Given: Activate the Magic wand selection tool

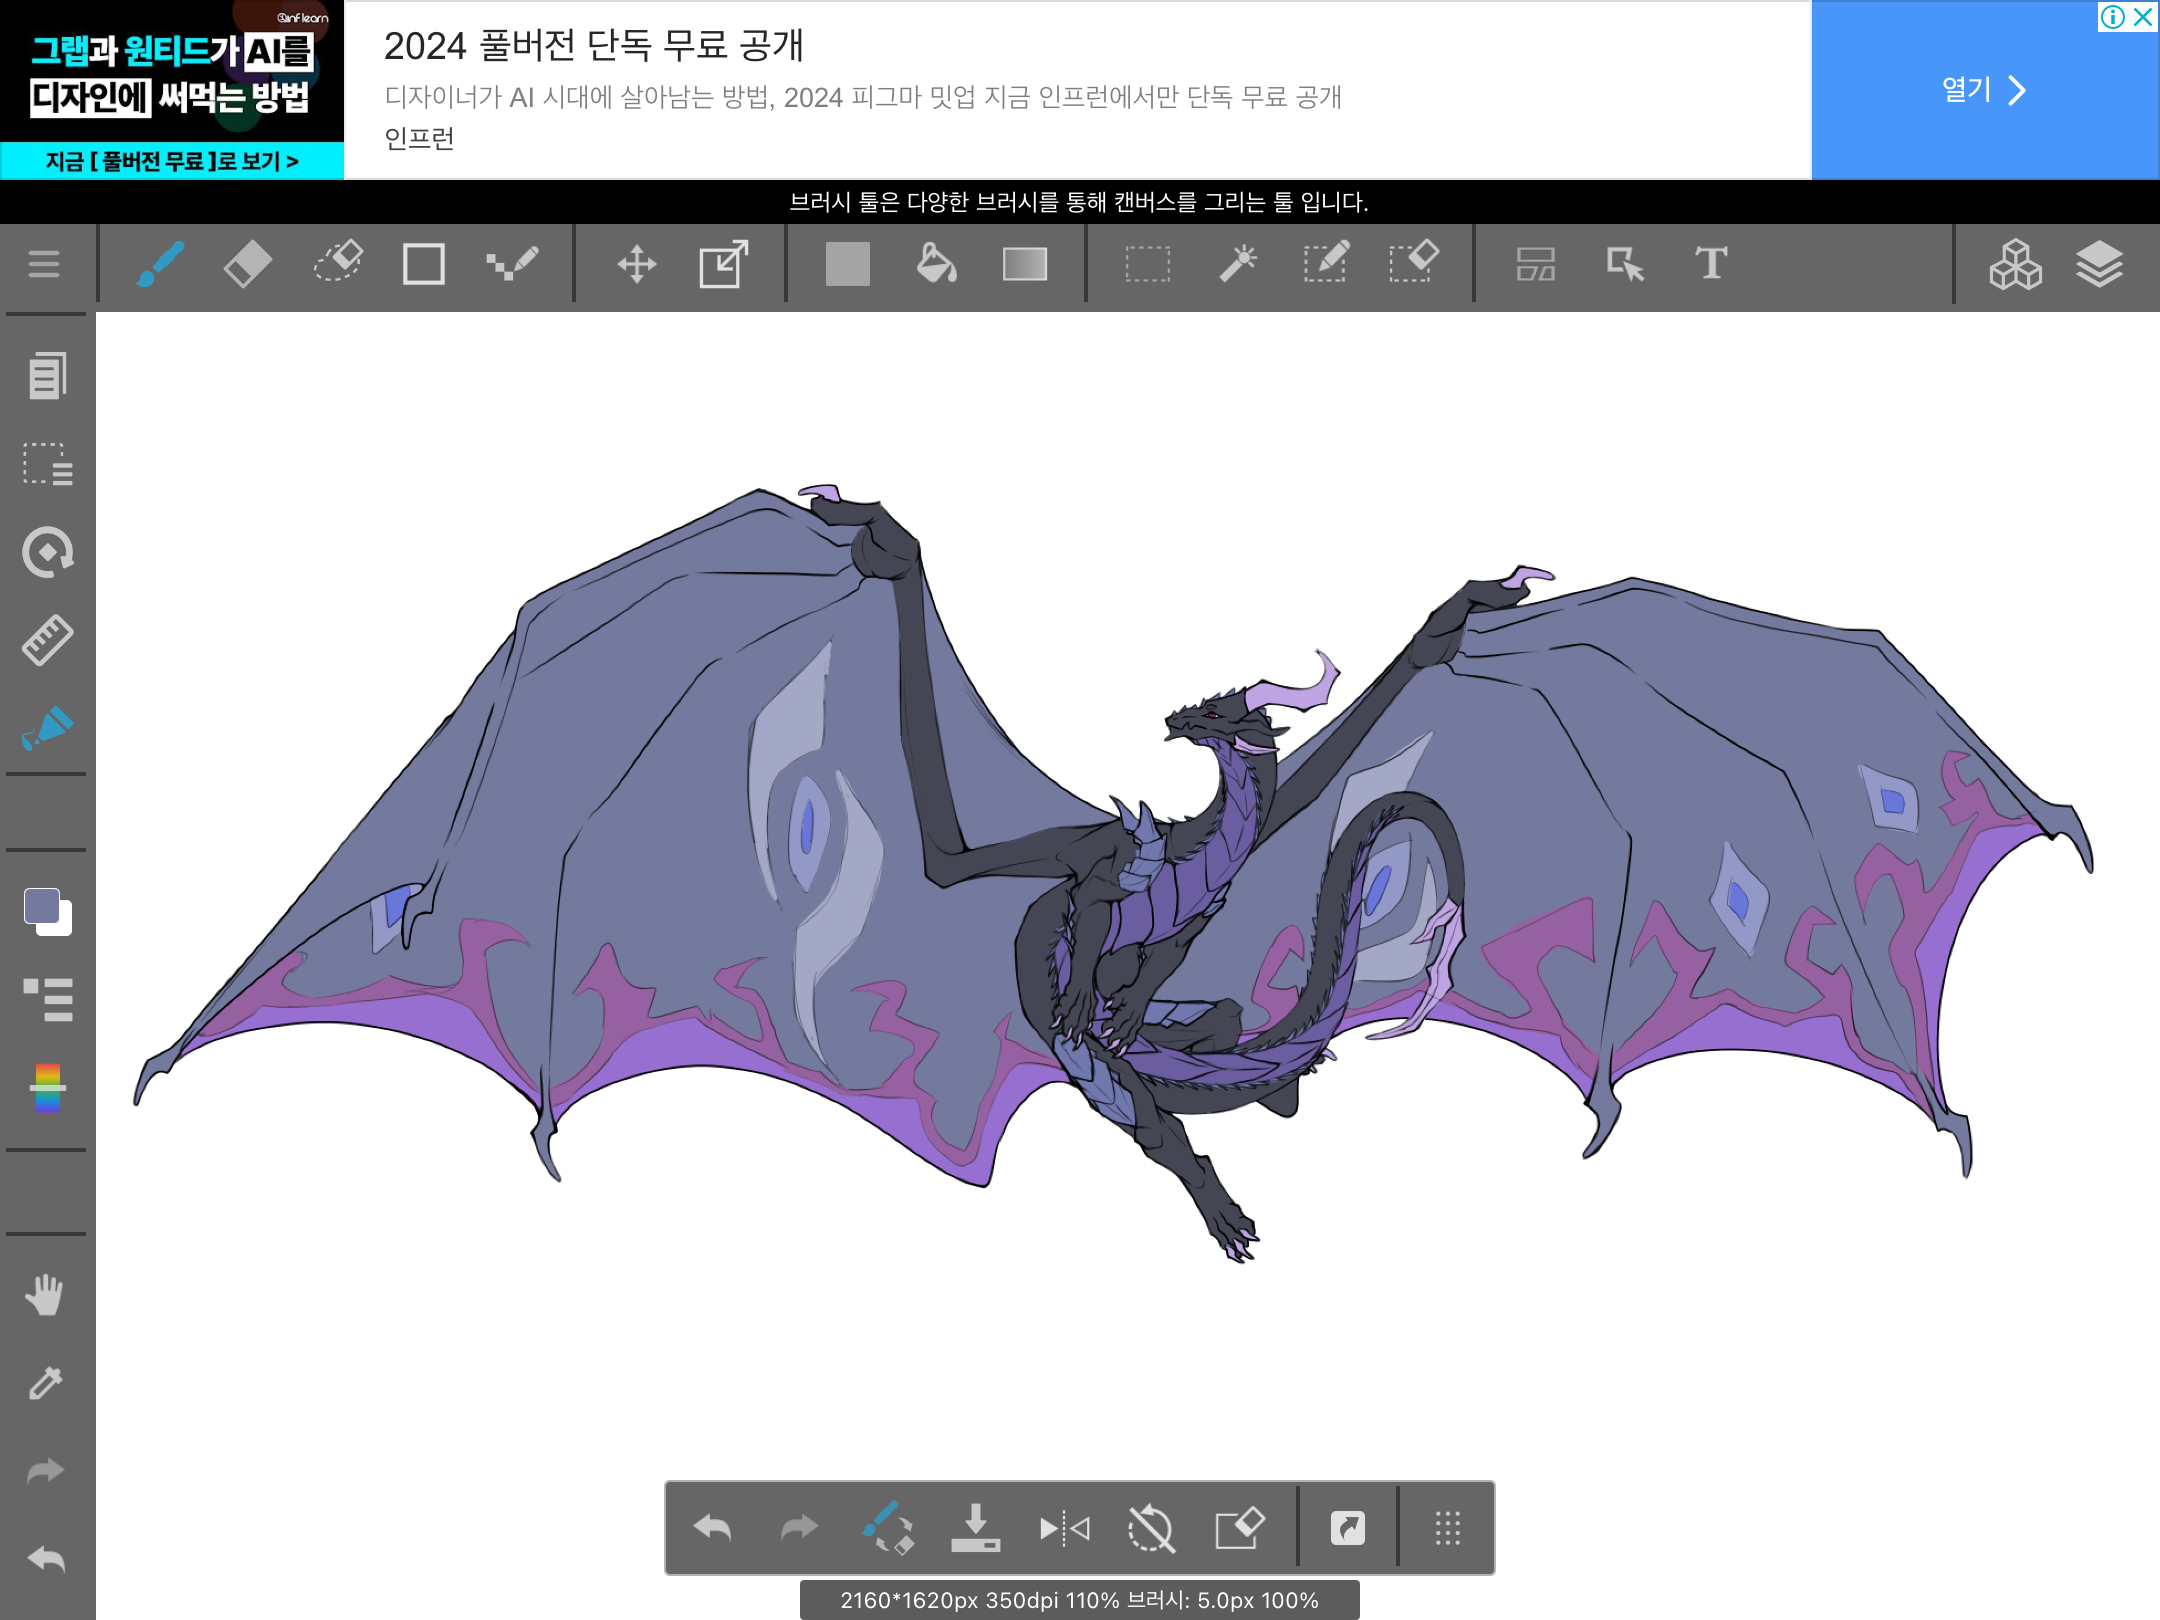Looking at the screenshot, I should point(1238,264).
